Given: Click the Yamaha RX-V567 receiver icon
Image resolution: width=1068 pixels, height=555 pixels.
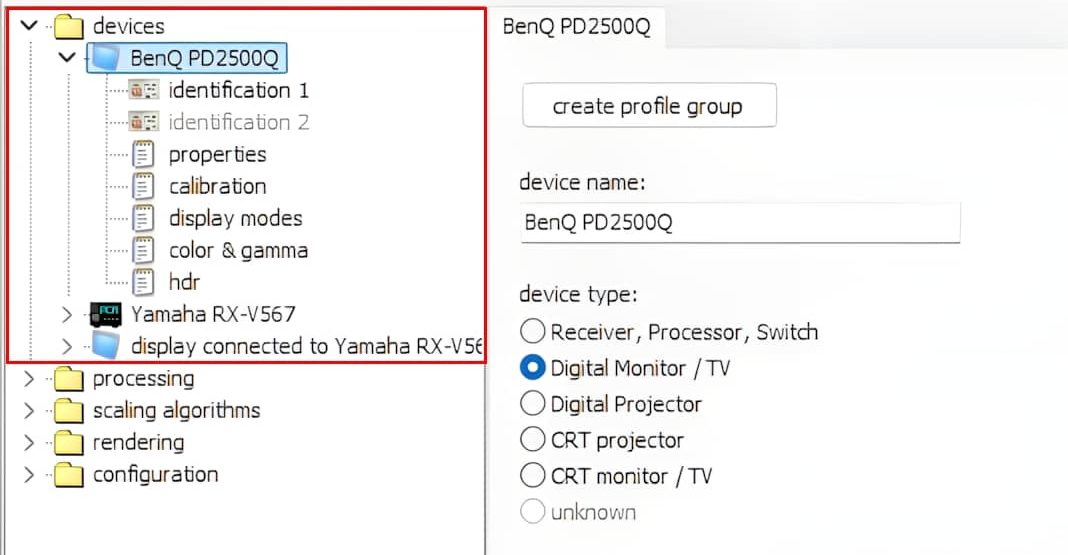Looking at the screenshot, I should coord(105,314).
